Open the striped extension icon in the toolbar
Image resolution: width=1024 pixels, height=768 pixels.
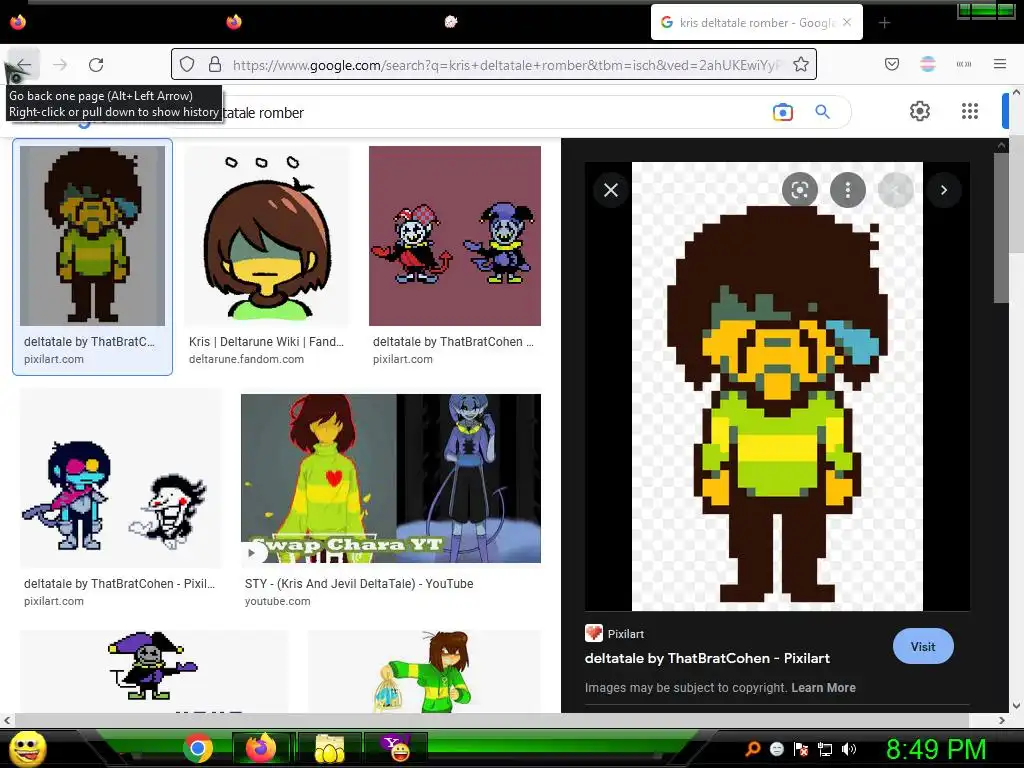927,64
